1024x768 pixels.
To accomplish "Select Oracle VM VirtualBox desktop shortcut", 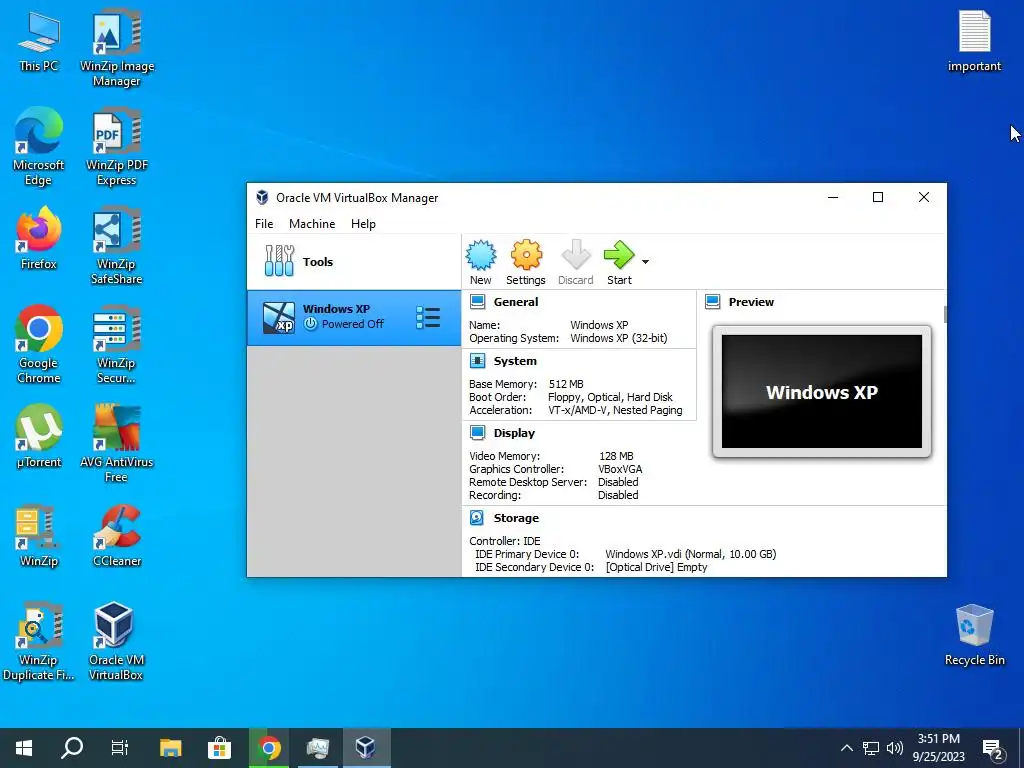I will (x=116, y=642).
